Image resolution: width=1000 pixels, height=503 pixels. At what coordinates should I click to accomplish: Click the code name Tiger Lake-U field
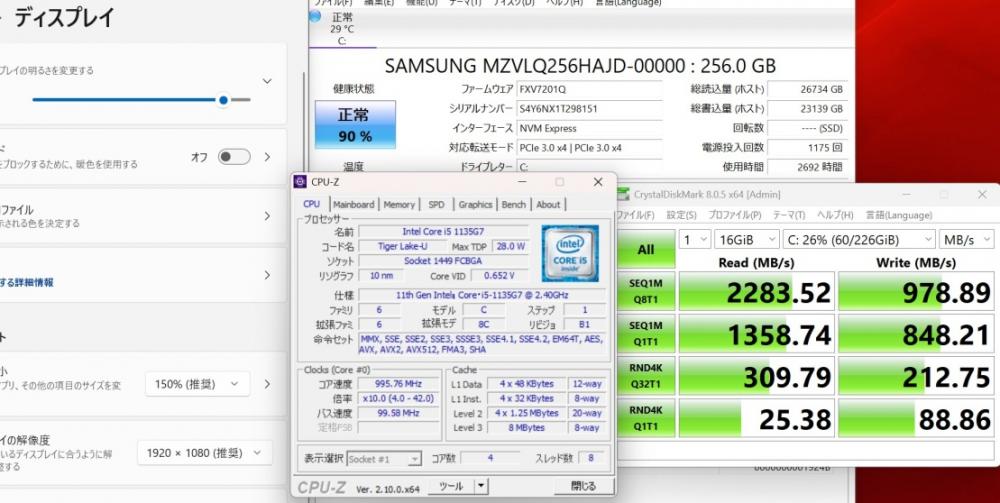[402, 246]
